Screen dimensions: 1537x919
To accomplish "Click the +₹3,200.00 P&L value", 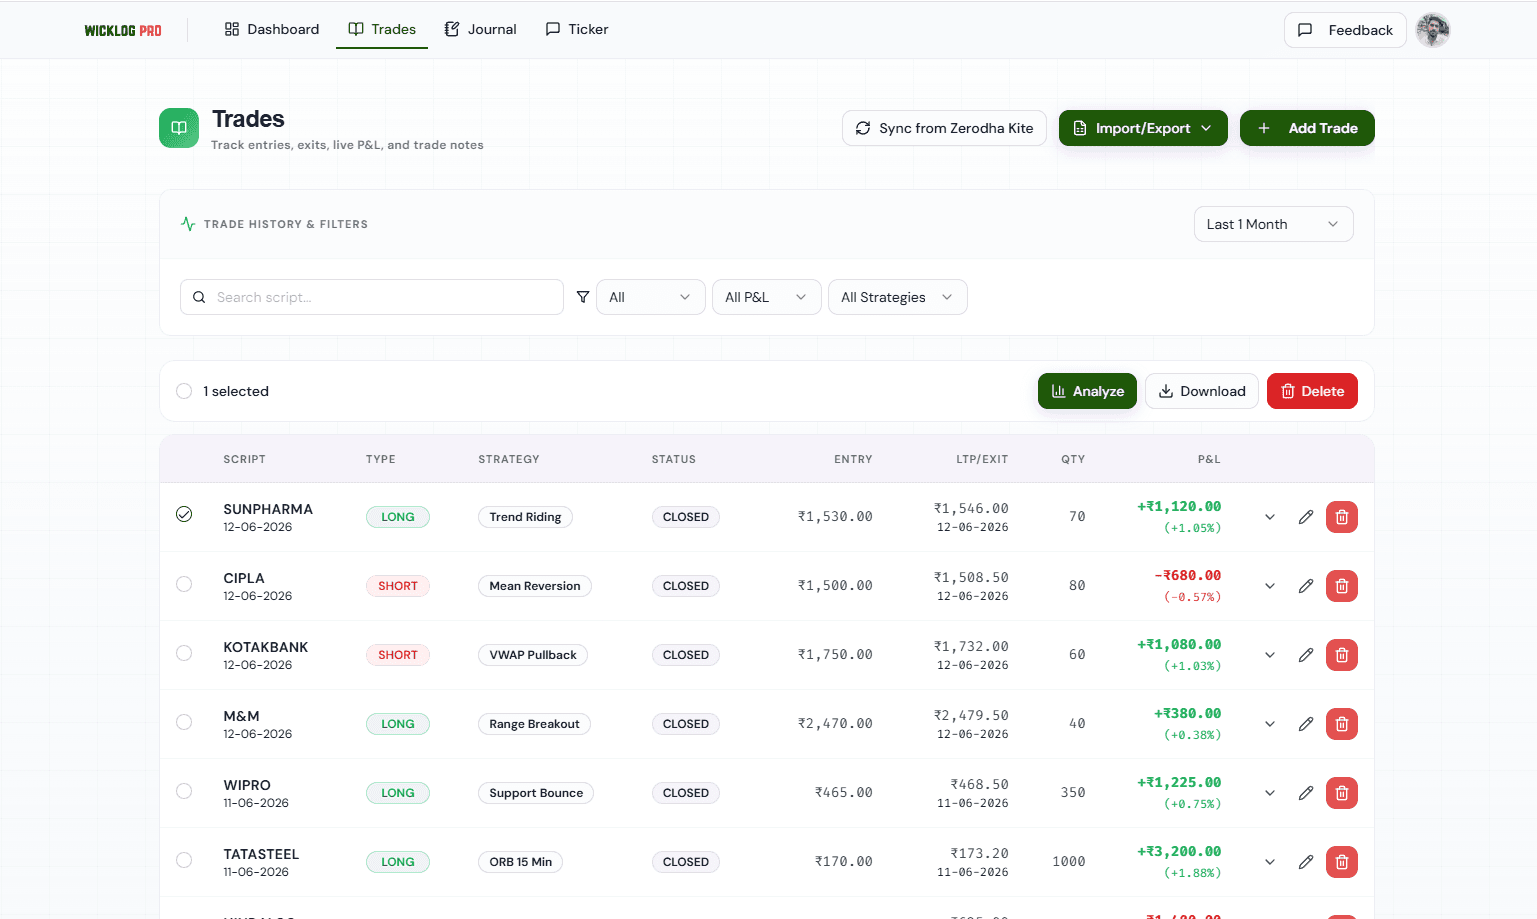I will (x=1179, y=852).
